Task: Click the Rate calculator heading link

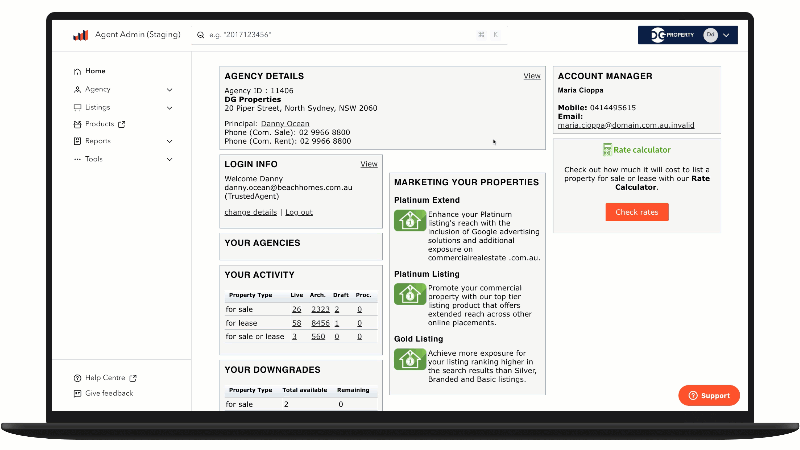Action: (x=642, y=149)
